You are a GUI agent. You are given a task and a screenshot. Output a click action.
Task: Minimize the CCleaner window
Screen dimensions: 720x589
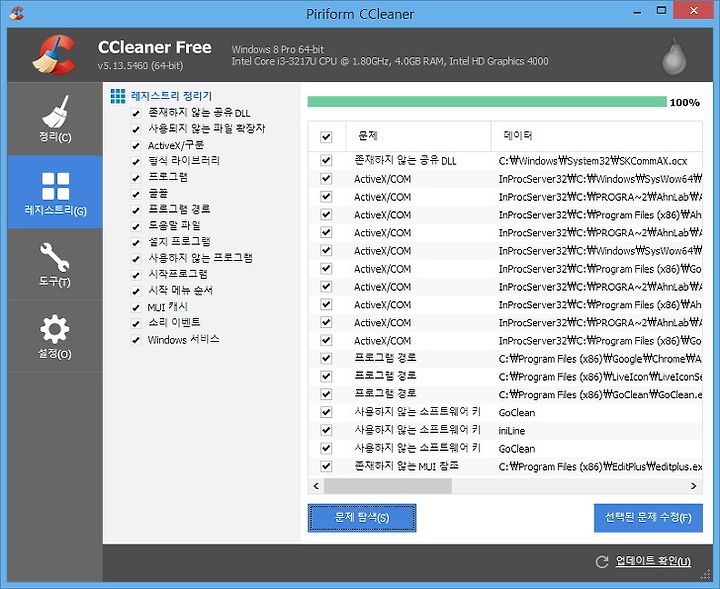click(637, 11)
